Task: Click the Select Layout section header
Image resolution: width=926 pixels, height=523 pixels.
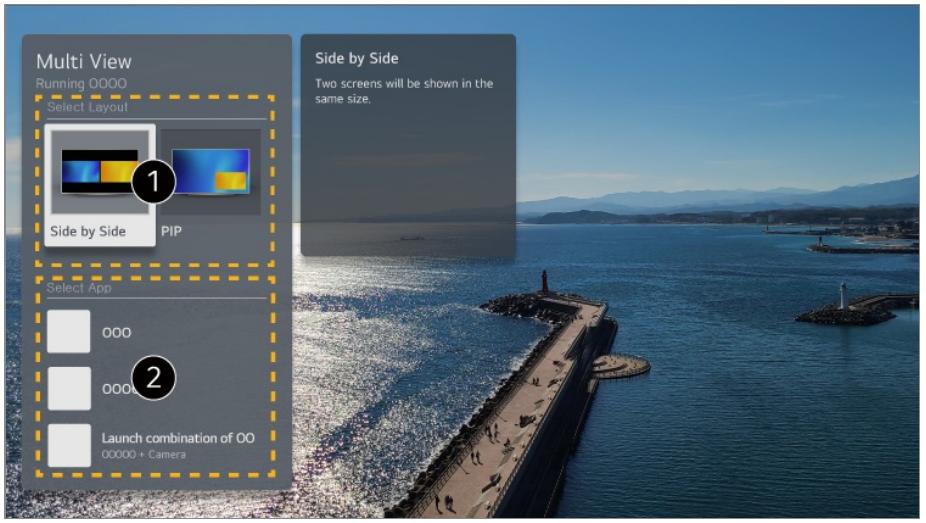Action: [x=88, y=107]
